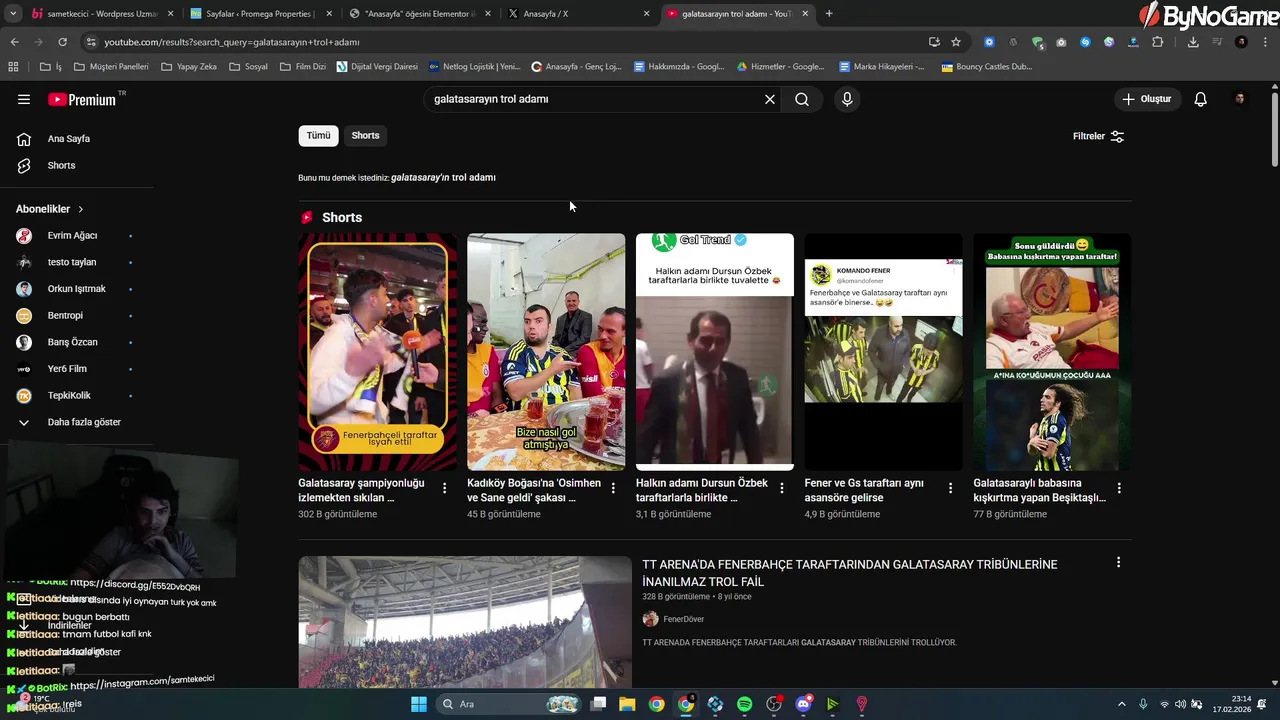Open the TT ARENA'DA FENERBAHÇE video title
This screenshot has height=720, width=1280.
click(849, 573)
